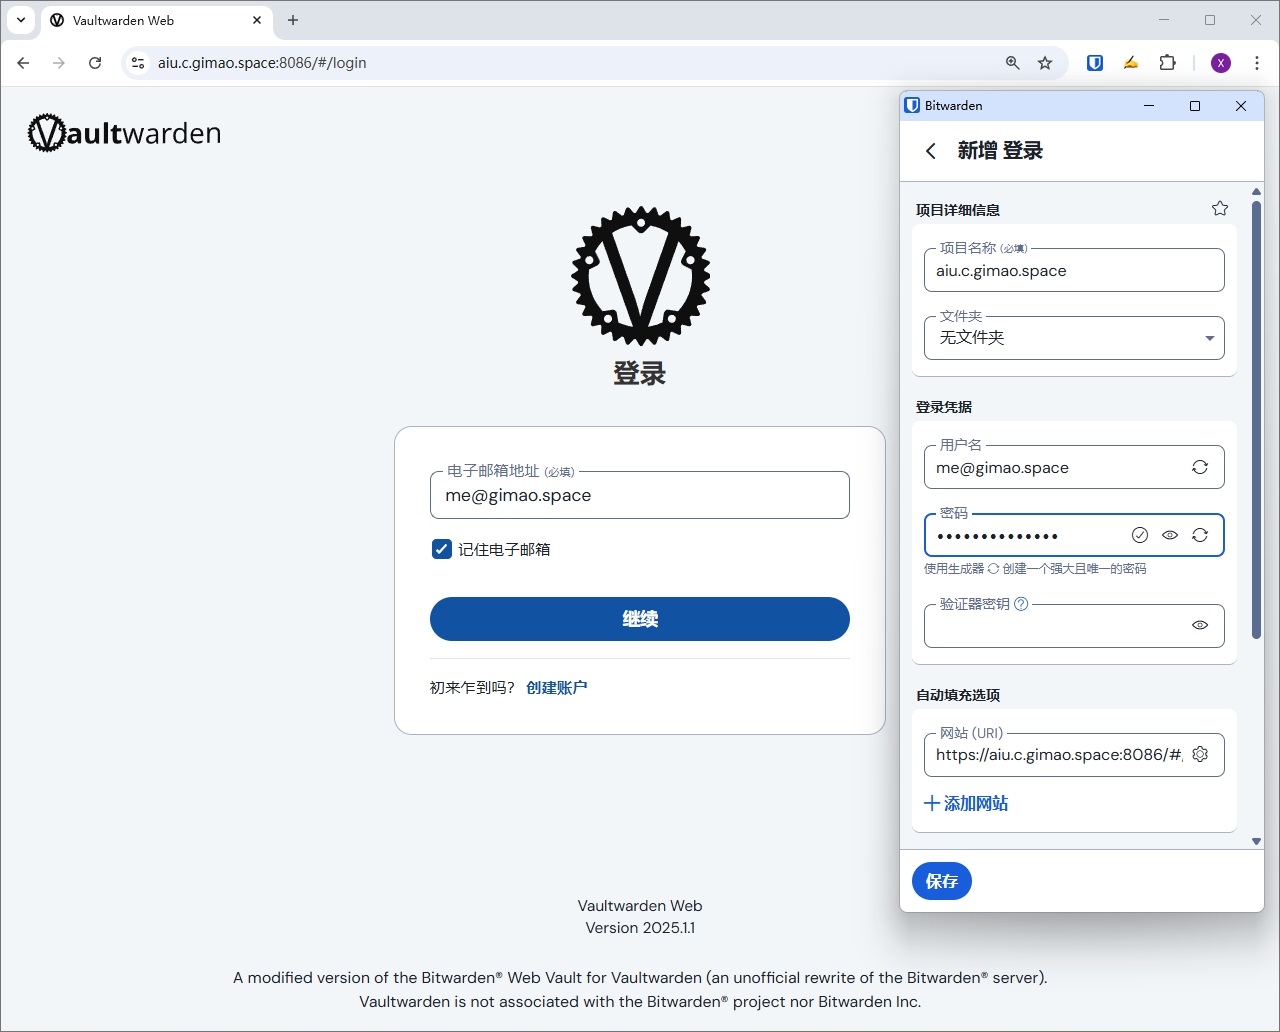Close the Bitwarden popup window
This screenshot has height=1032, width=1280.
tap(1241, 106)
